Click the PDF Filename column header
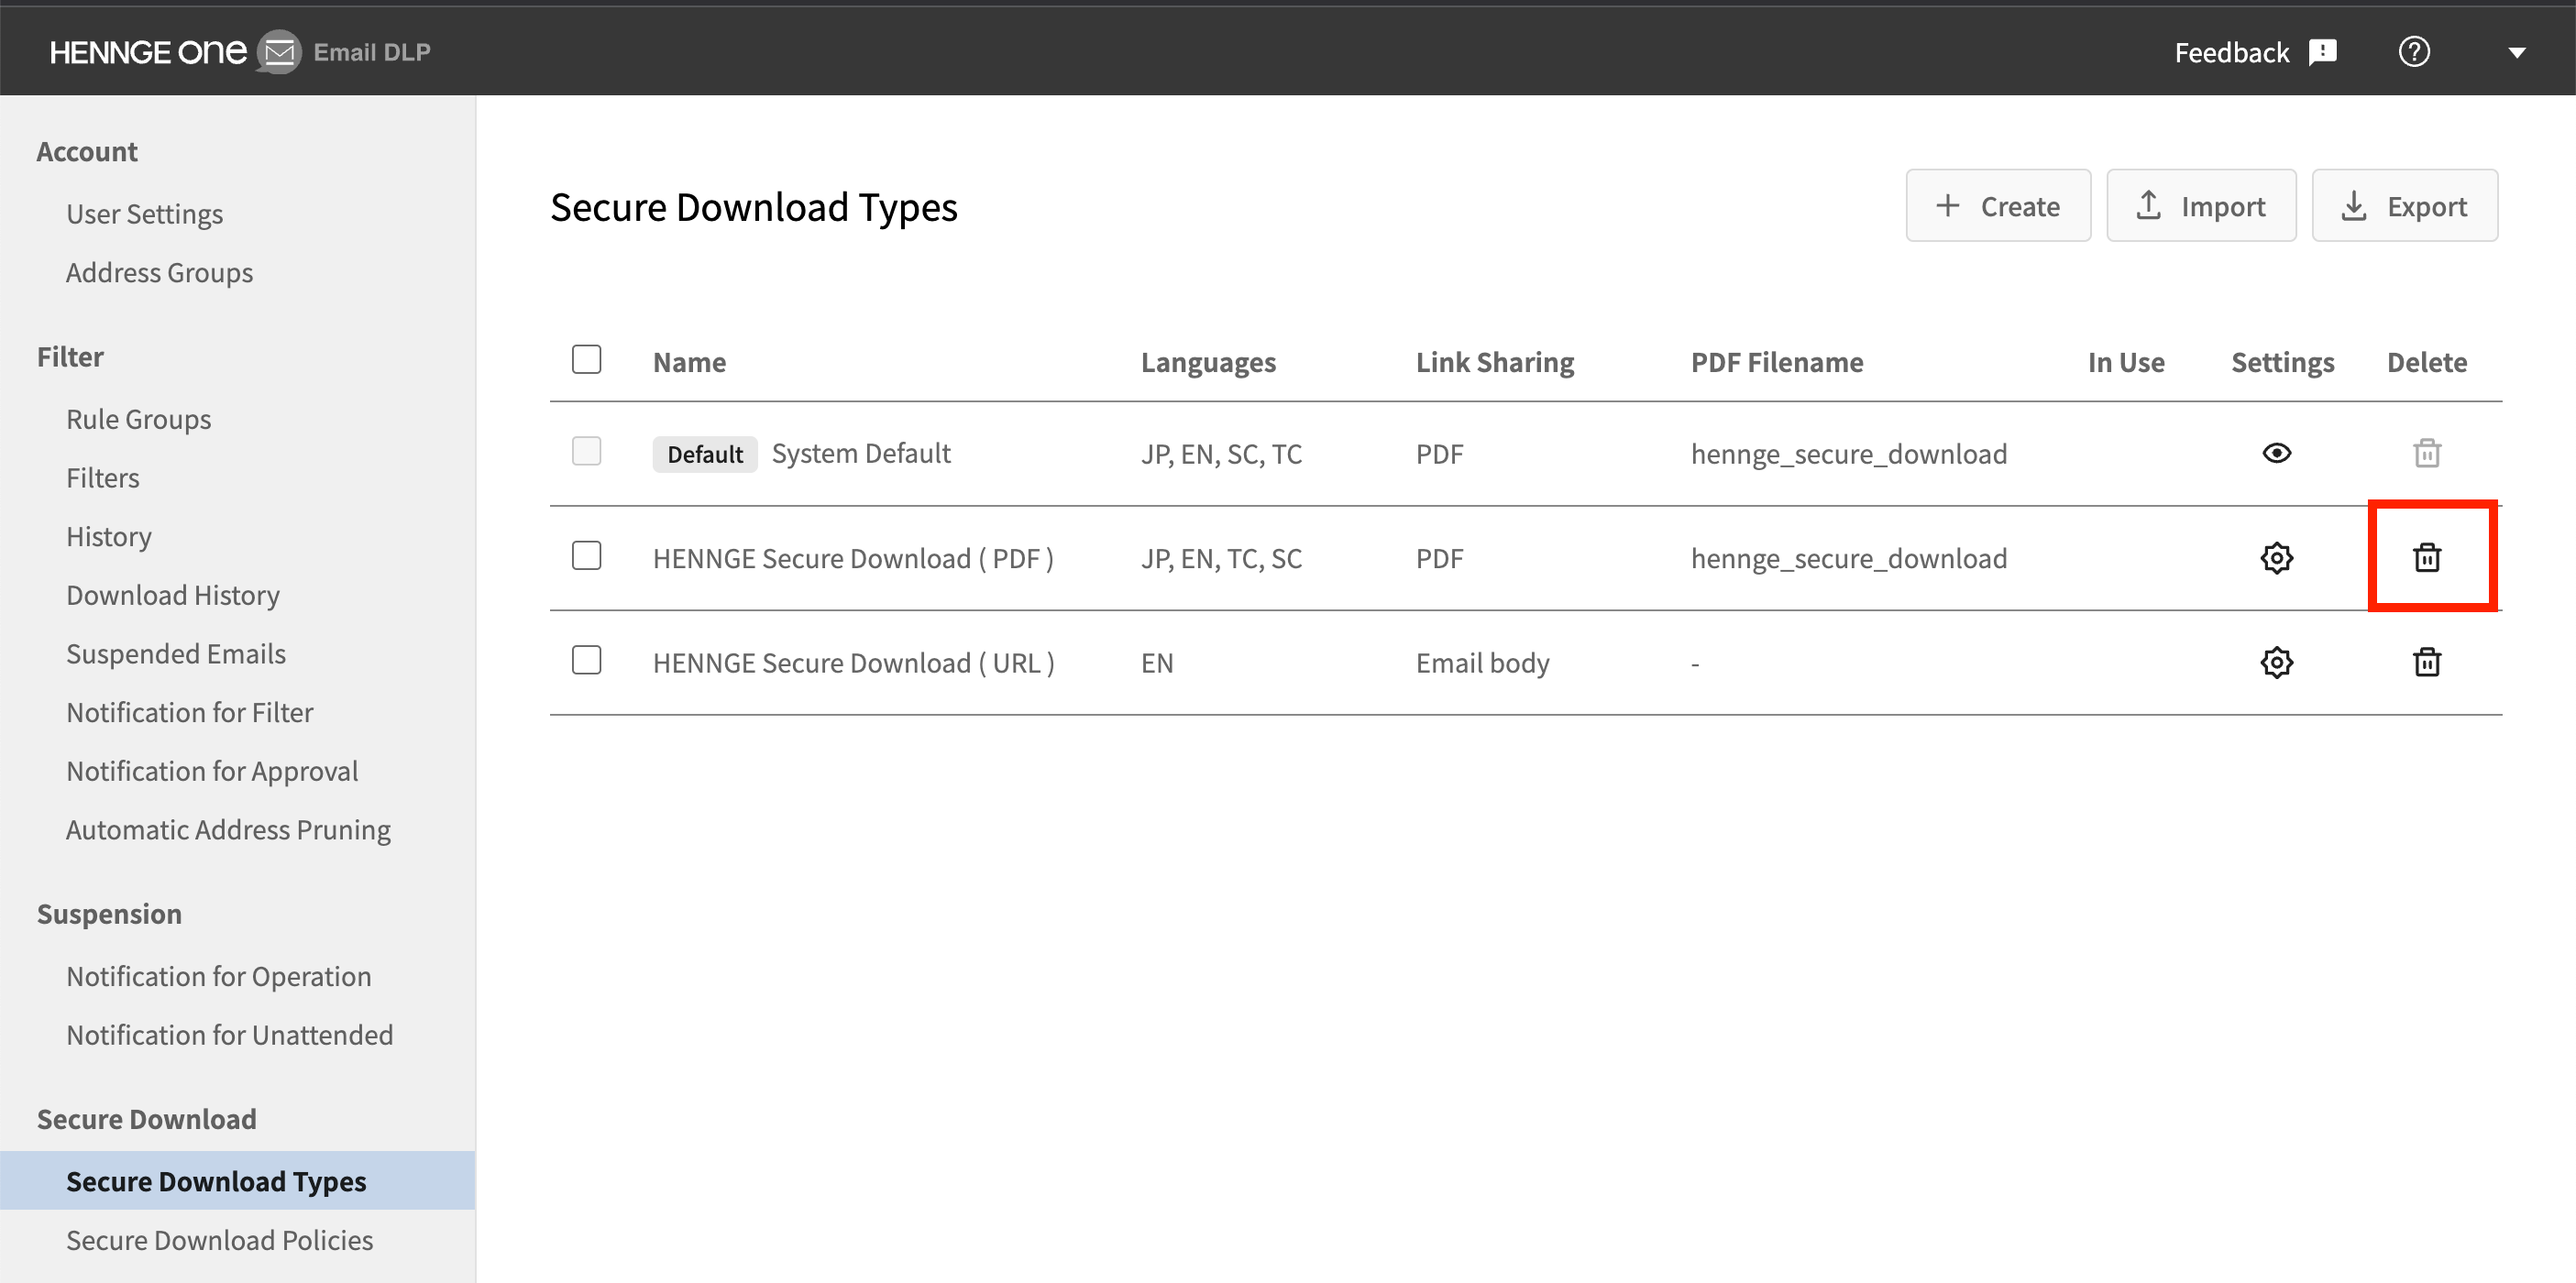This screenshot has width=2576, height=1283. pos(1777,362)
